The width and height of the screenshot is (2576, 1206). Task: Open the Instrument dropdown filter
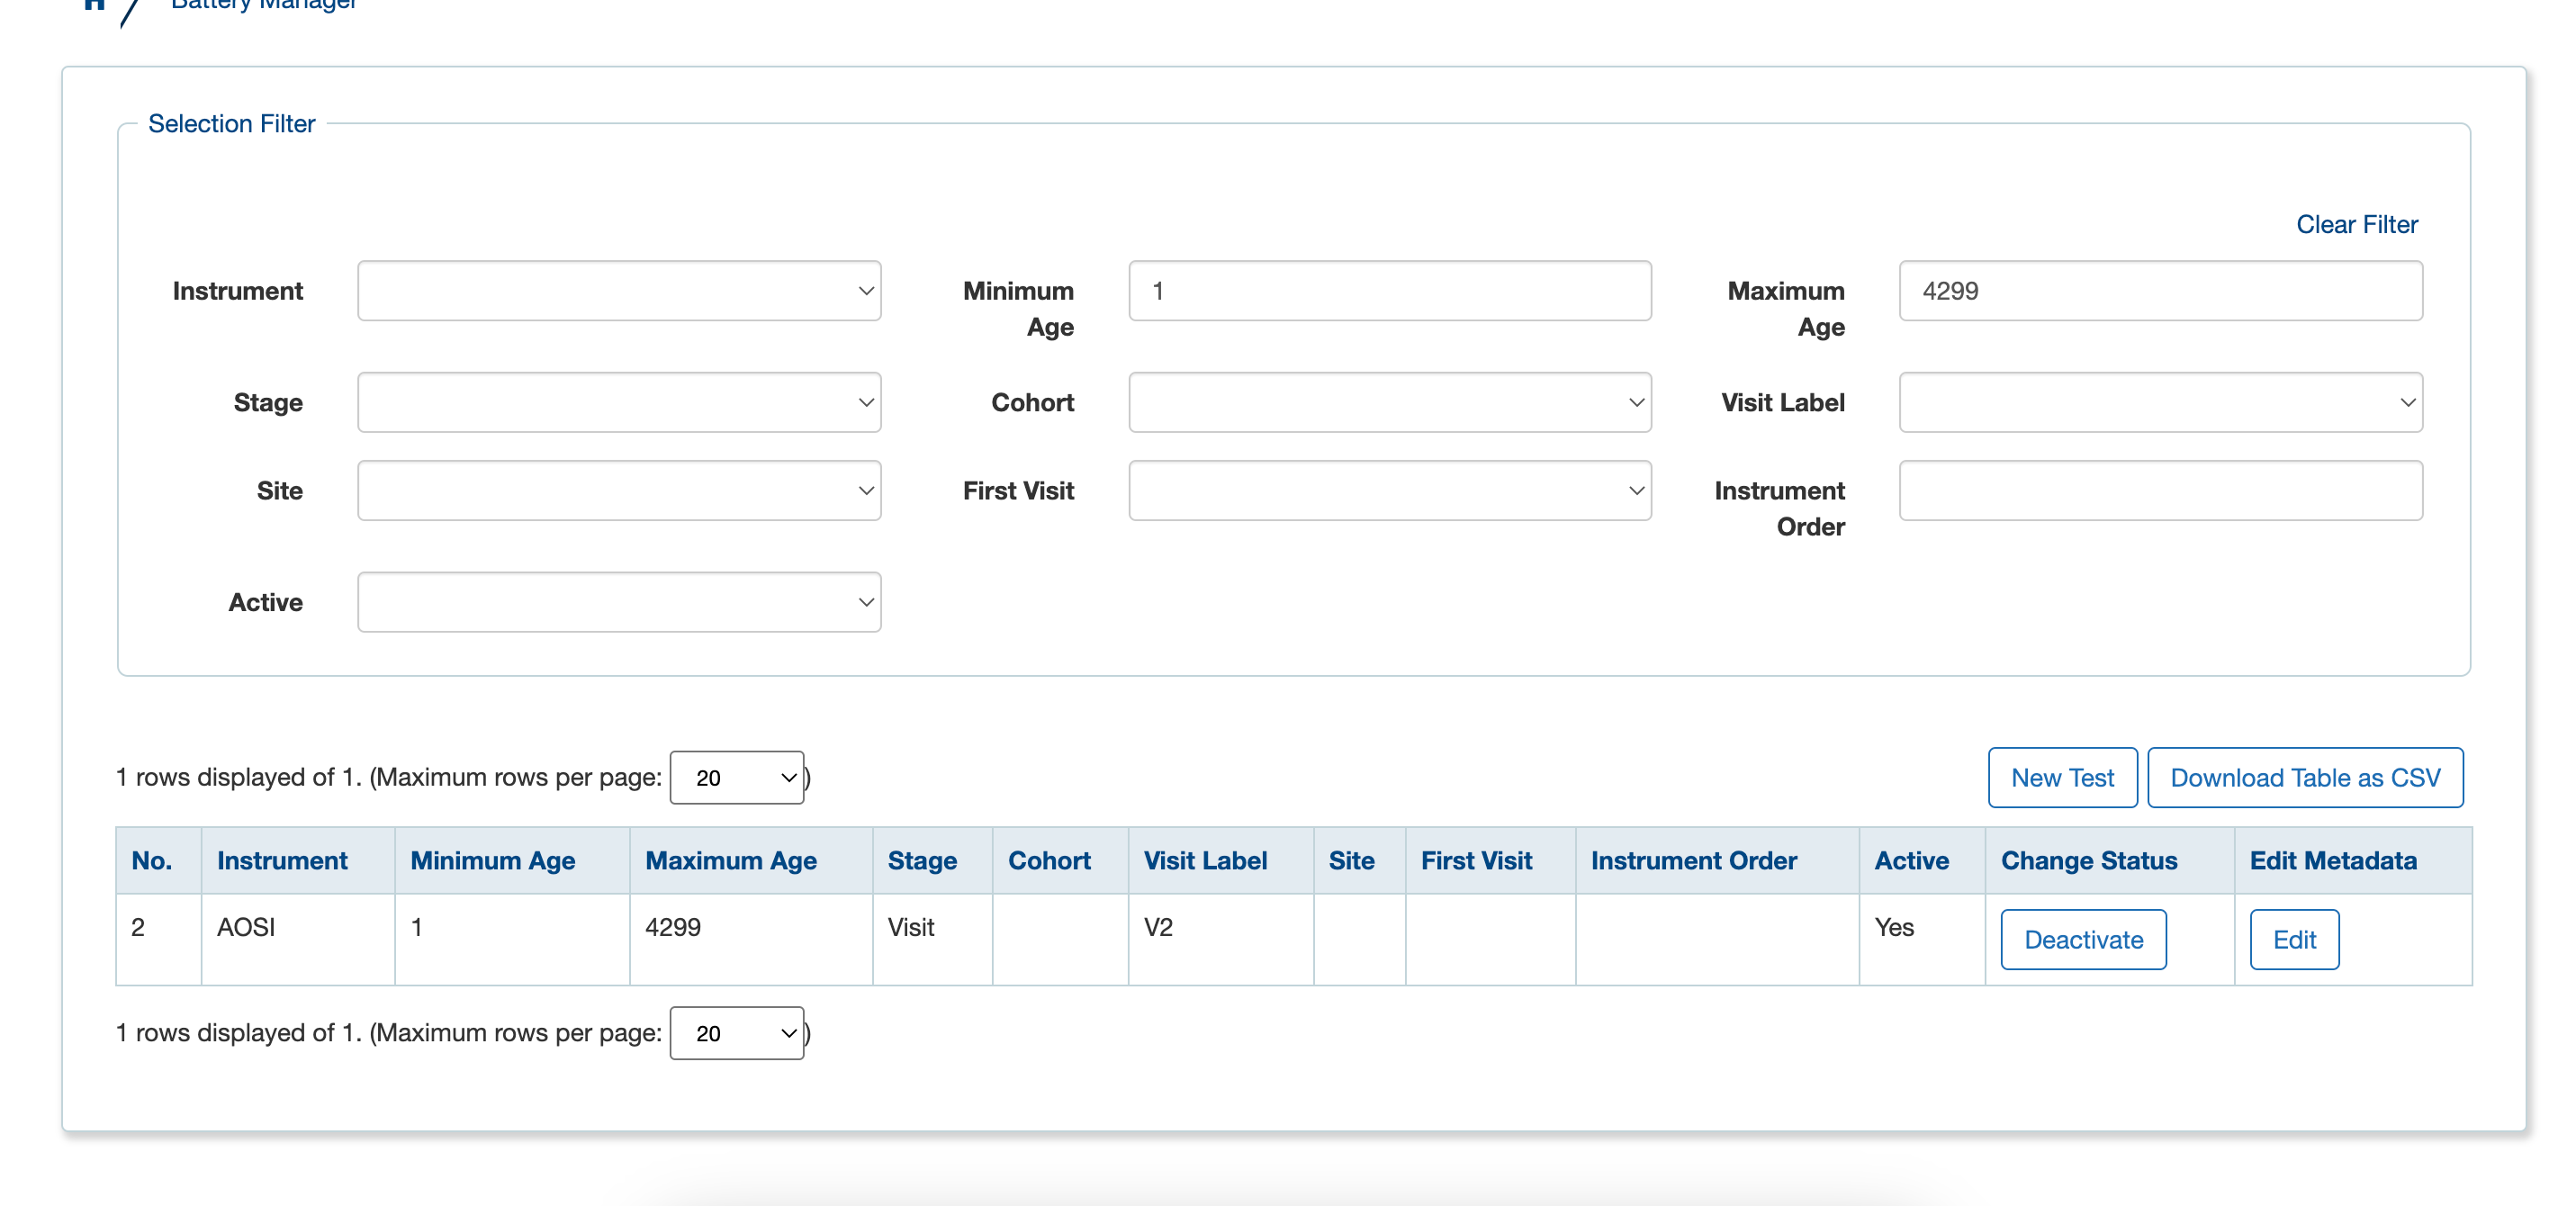[x=618, y=291]
